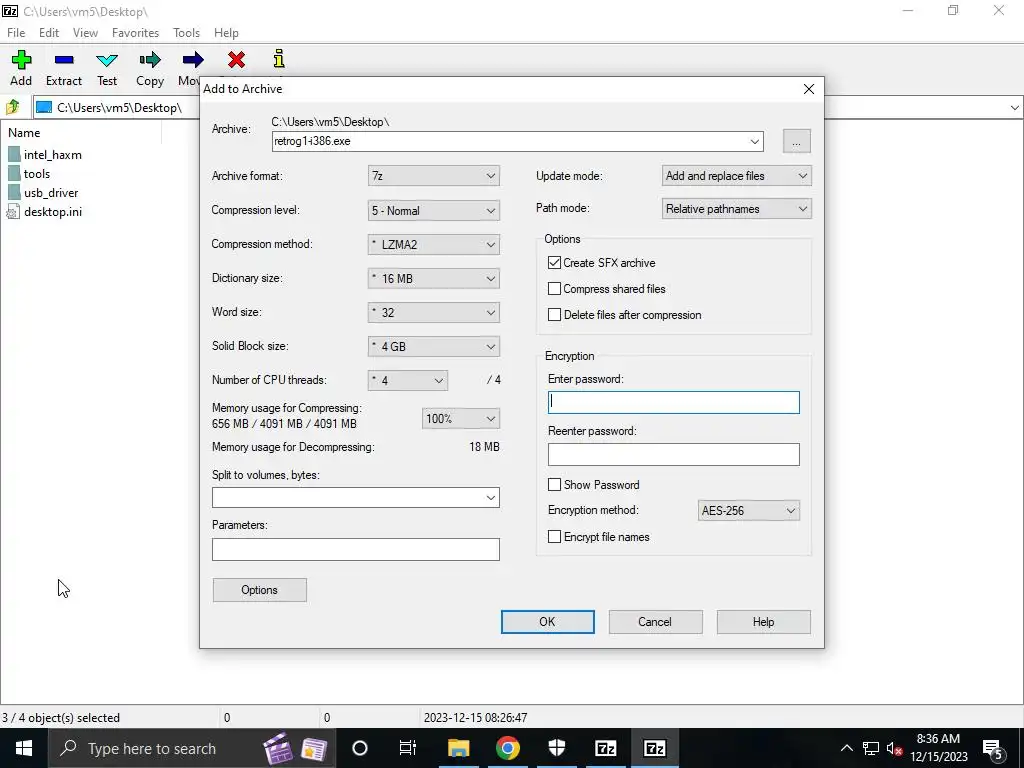1024x768 pixels.
Task: Focus the Reenter password field
Action: click(673, 455)
